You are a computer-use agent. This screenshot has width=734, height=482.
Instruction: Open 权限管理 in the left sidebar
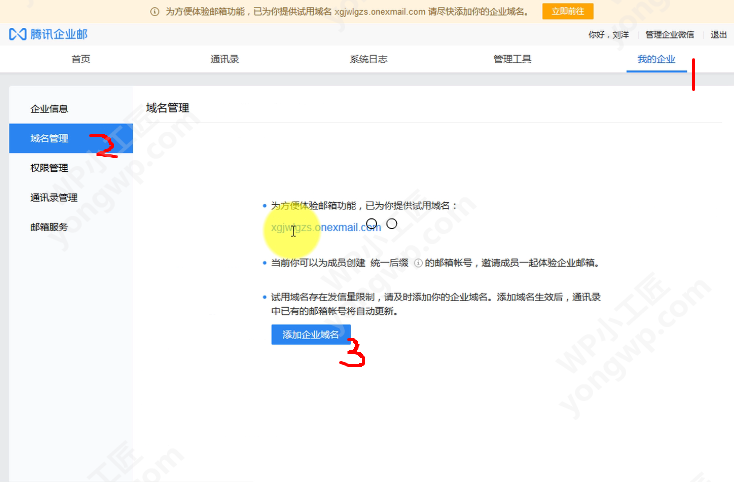click(49, 168)
